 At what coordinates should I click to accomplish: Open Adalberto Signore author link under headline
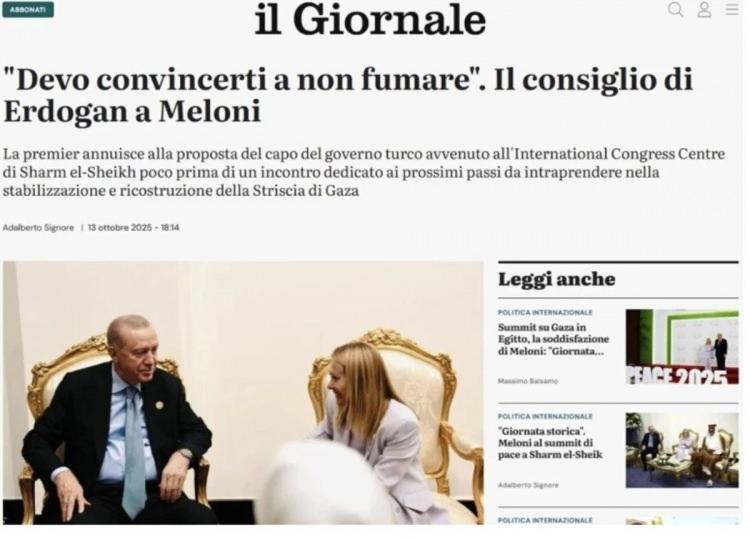(x=38, y=228)
